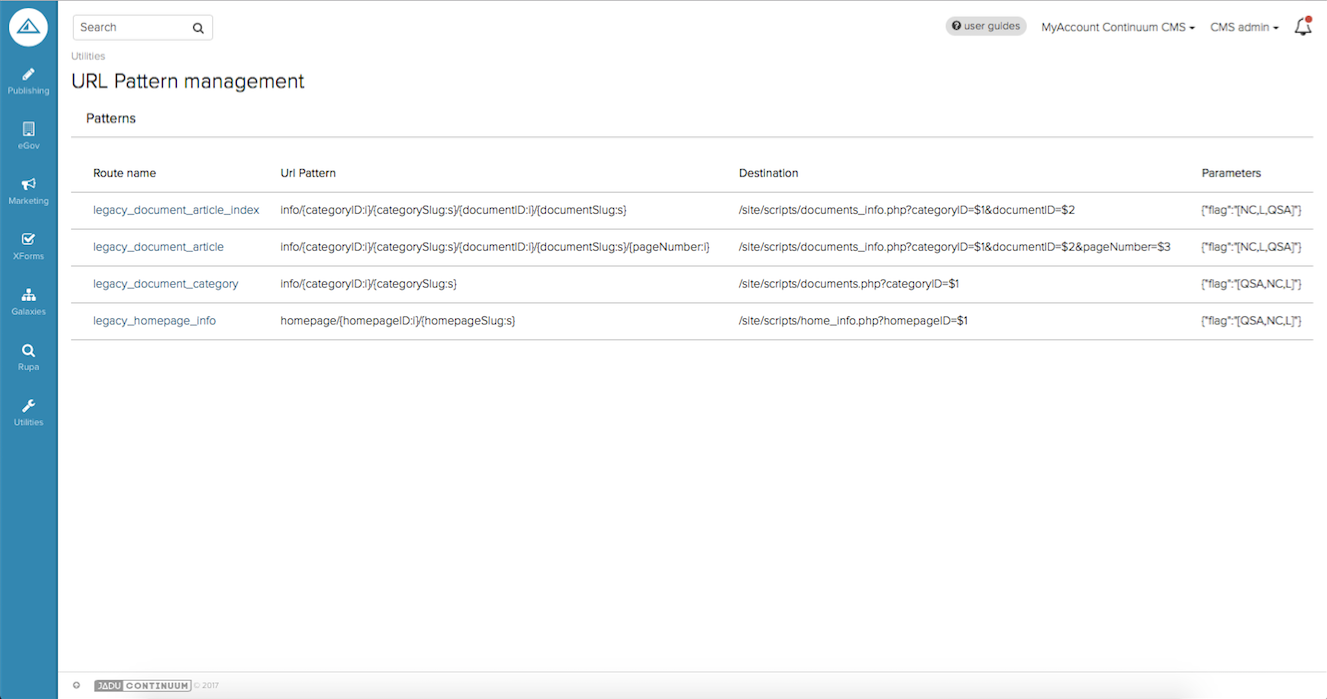This screenshot has height=699, width=1327.
Task: Open the eGov sidebar icon
Action: click(x=28, y=130)
